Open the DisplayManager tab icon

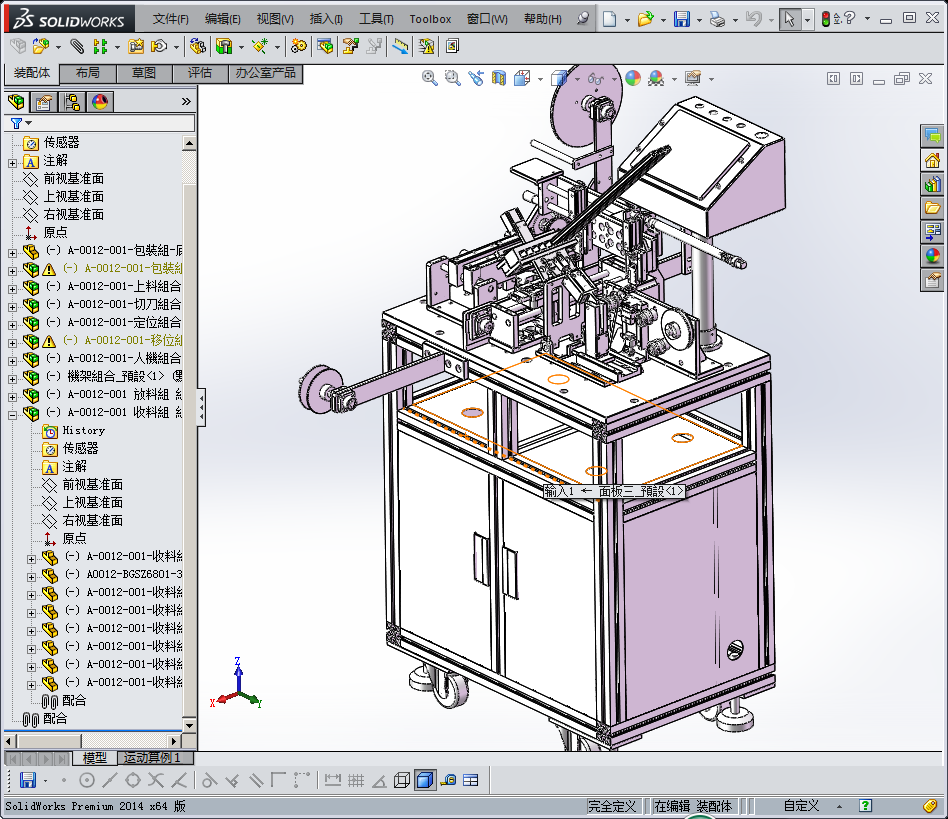(x=100, y=101)
